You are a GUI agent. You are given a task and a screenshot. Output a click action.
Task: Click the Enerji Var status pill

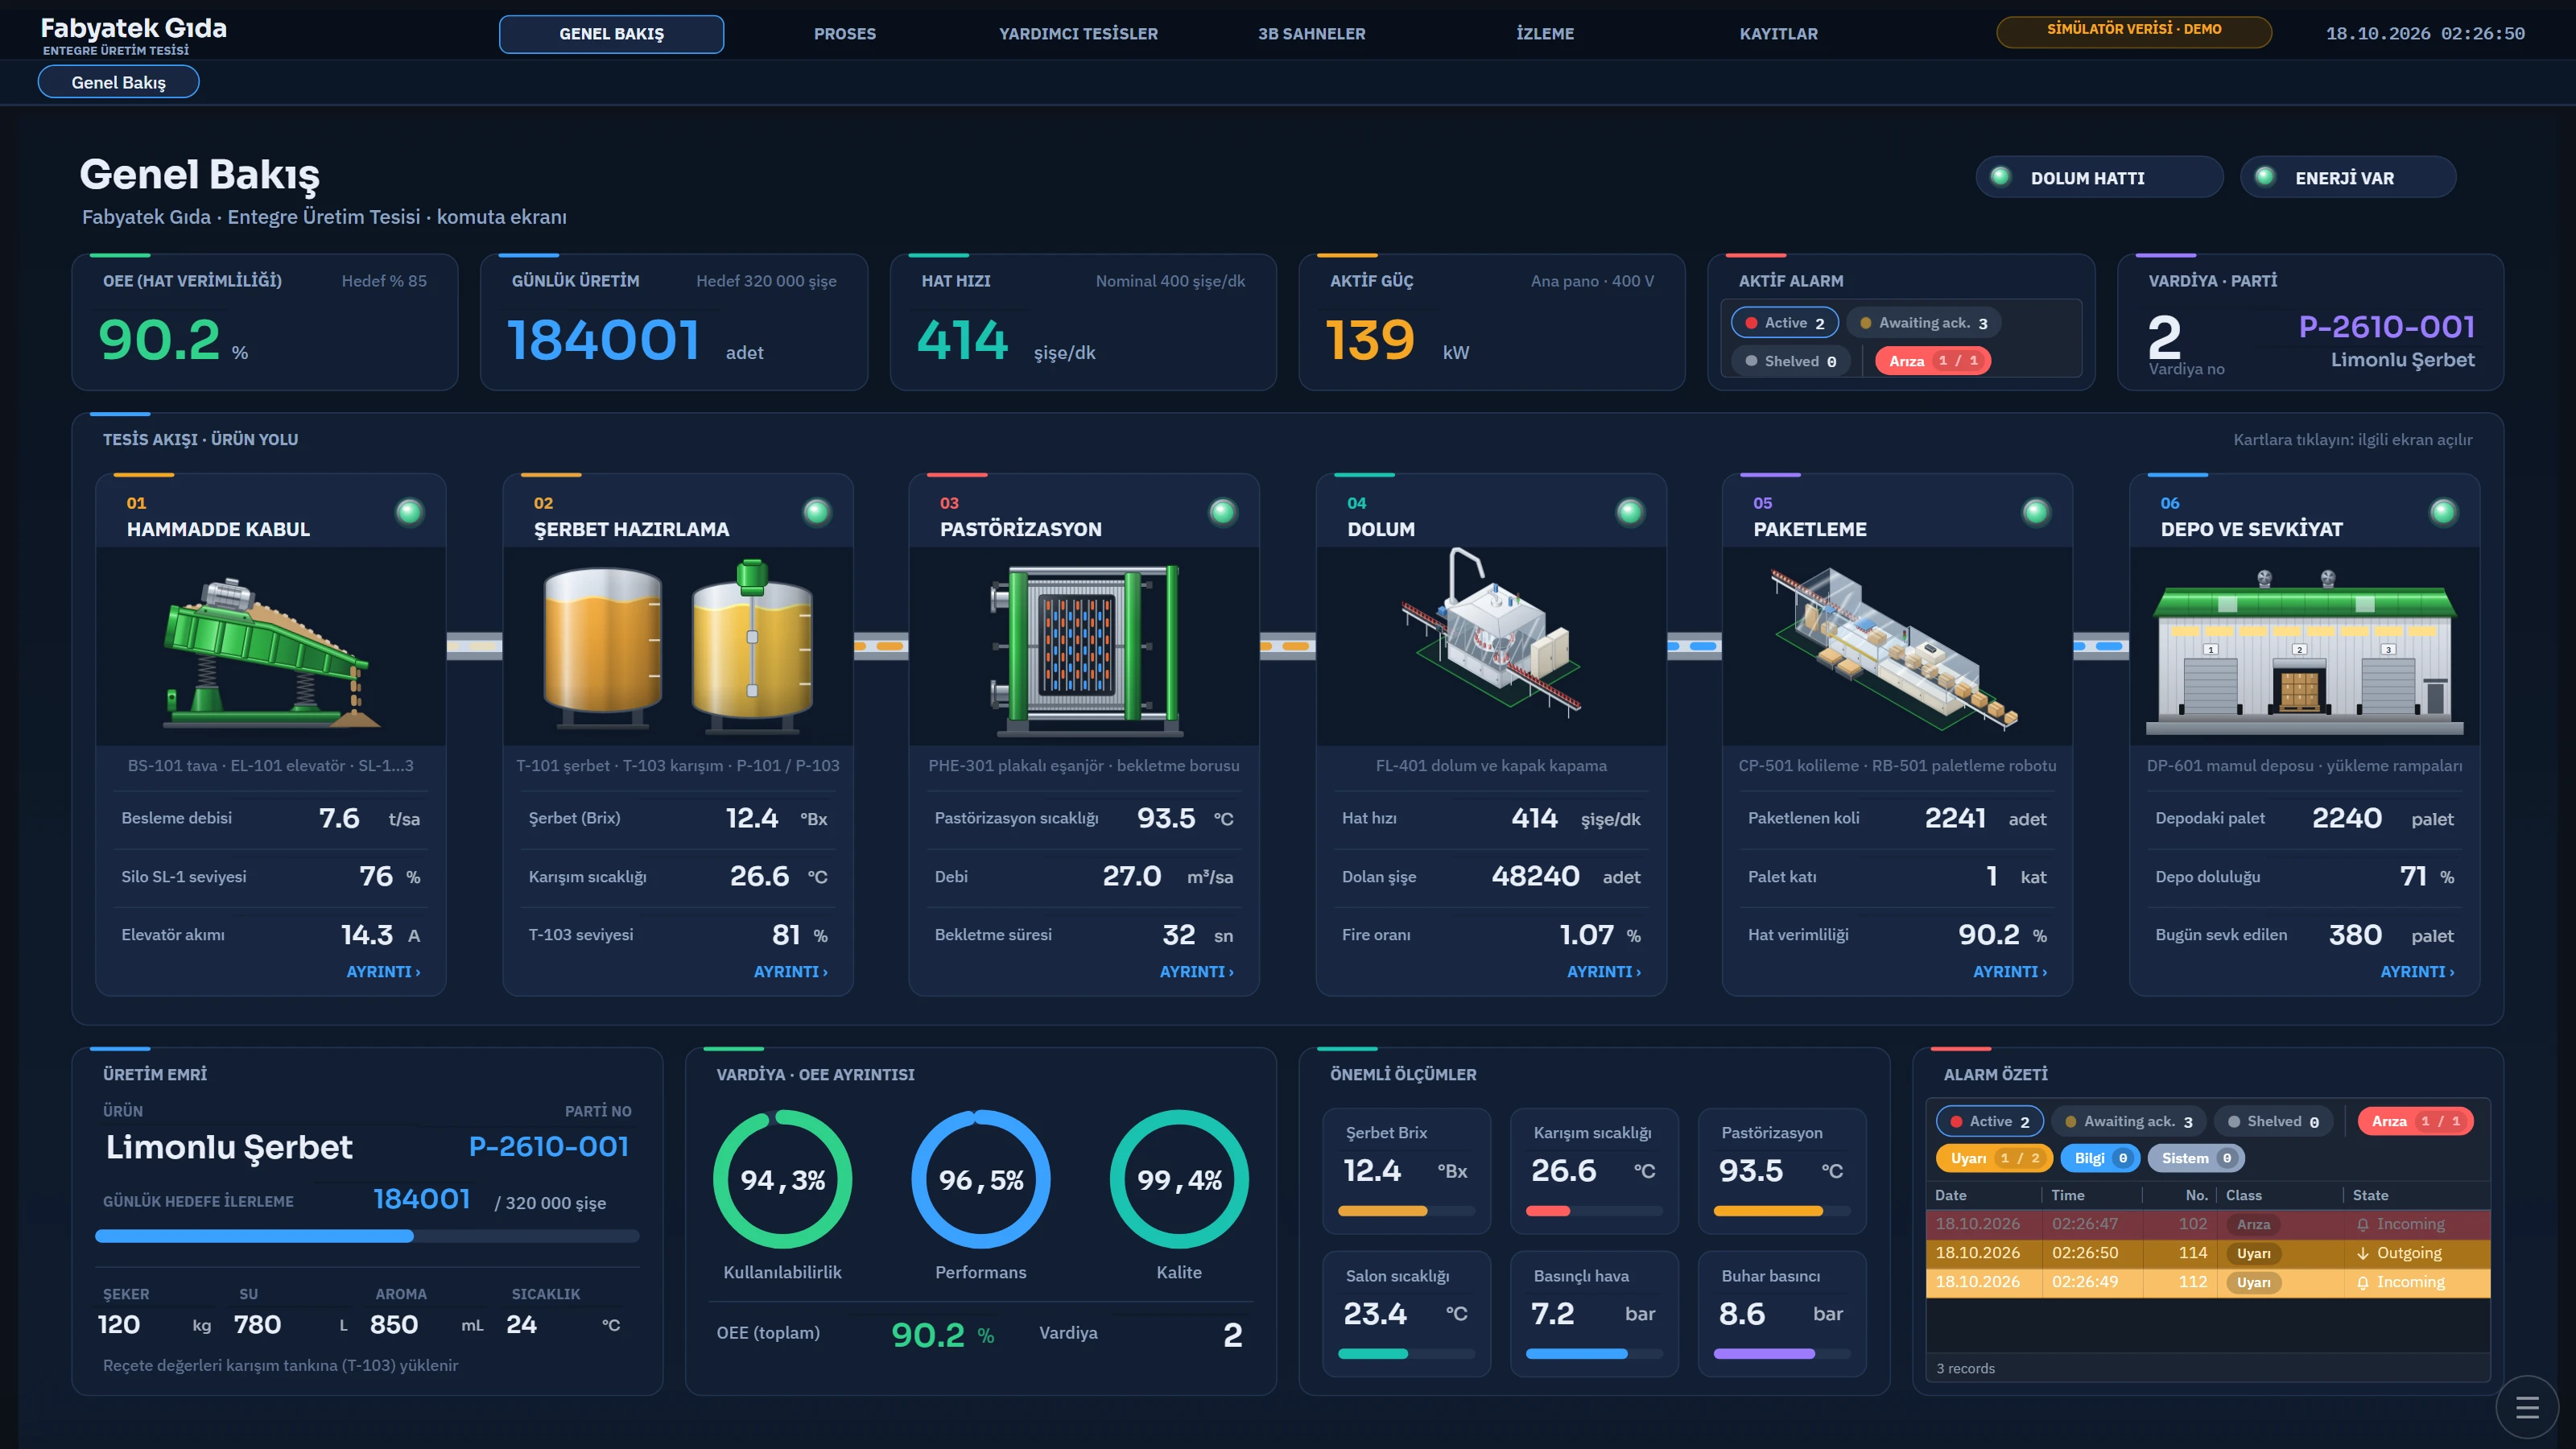point(2347,177)
